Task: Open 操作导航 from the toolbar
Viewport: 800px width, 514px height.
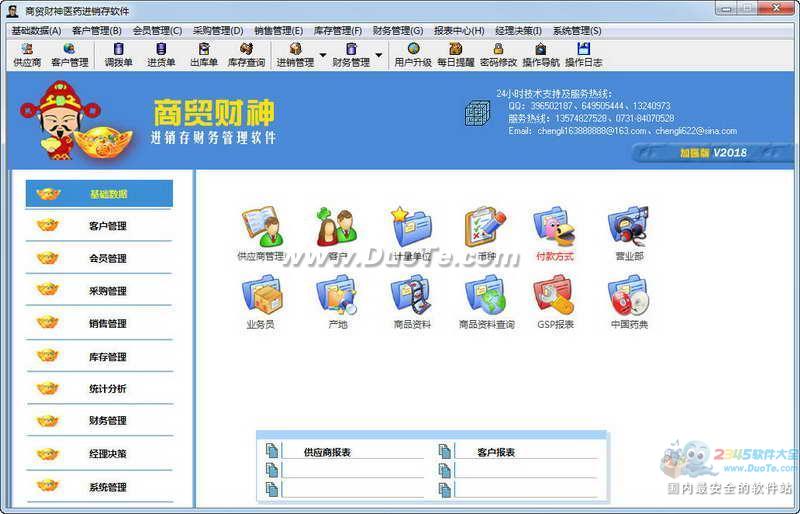Action: click(x=541, y=55)
